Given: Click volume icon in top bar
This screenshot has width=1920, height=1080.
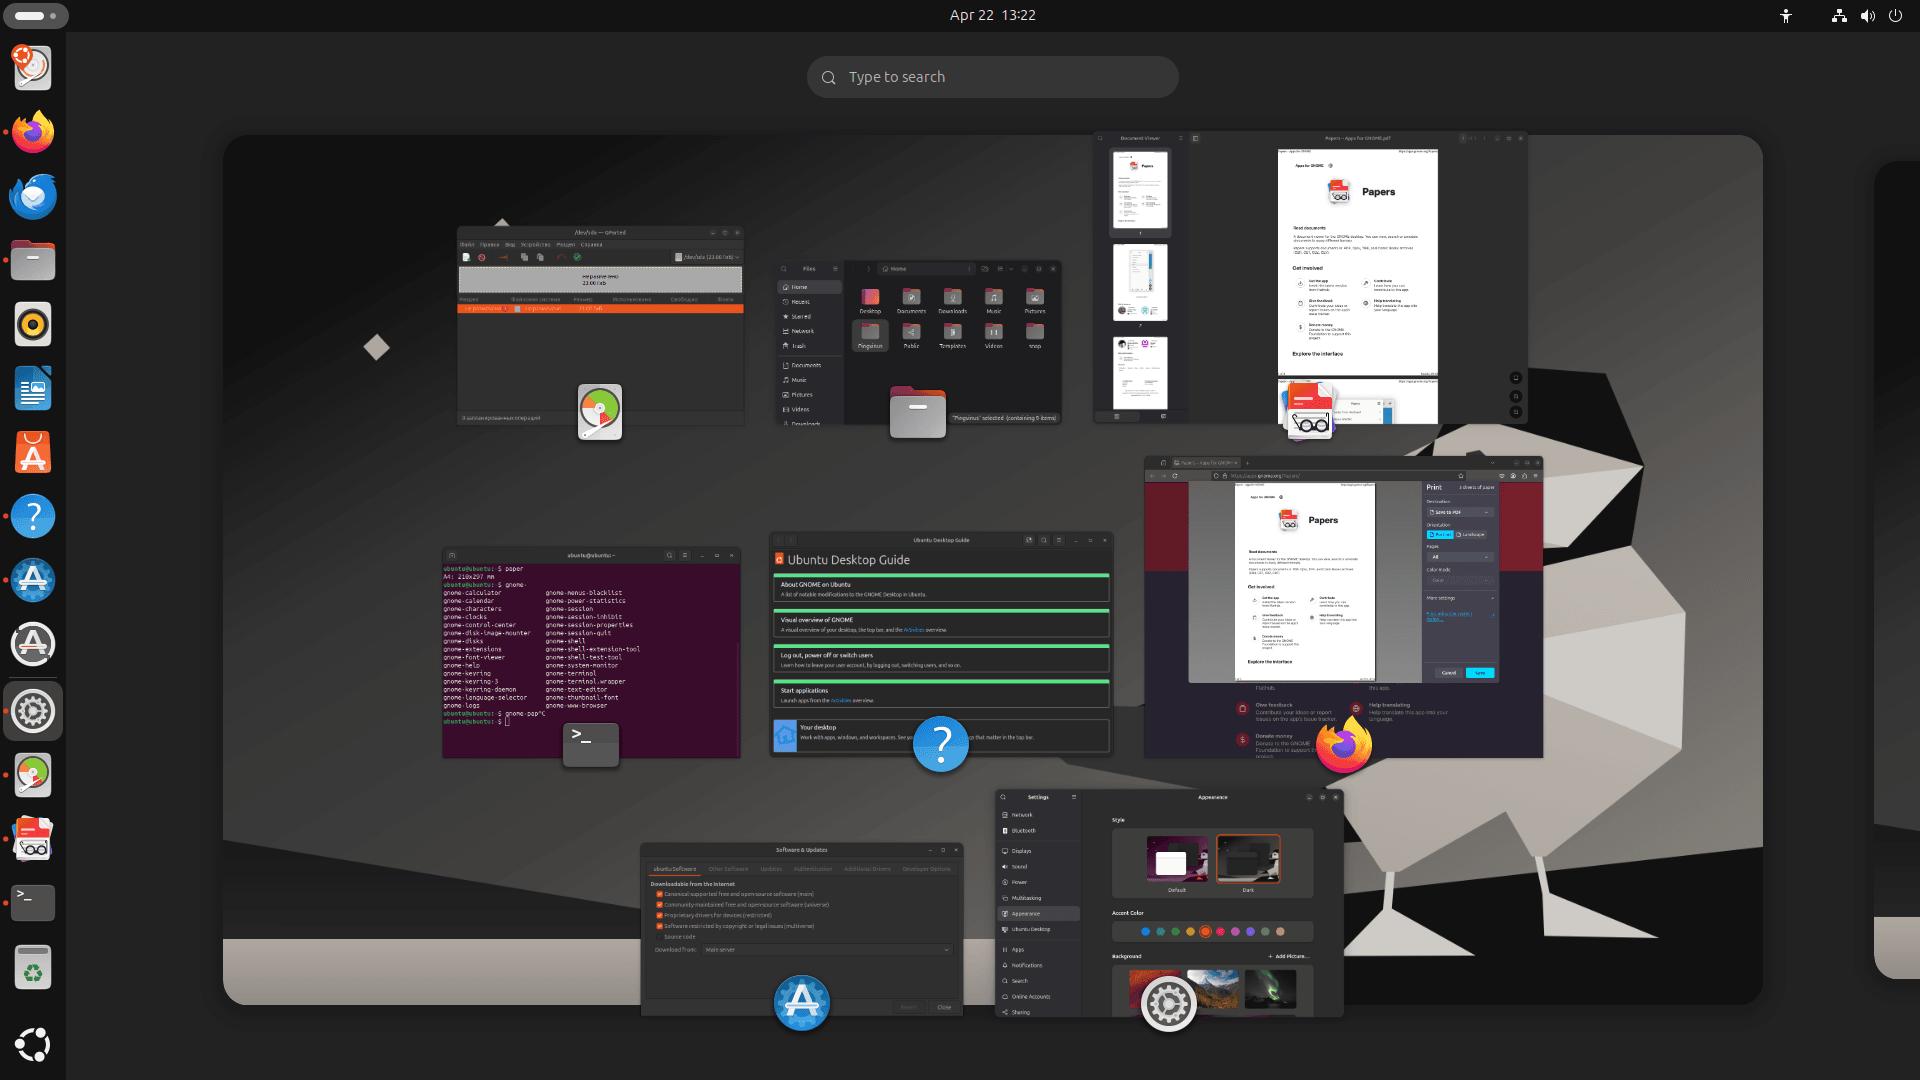Looking at the screenshot, I should click(x=1867, y=16).
